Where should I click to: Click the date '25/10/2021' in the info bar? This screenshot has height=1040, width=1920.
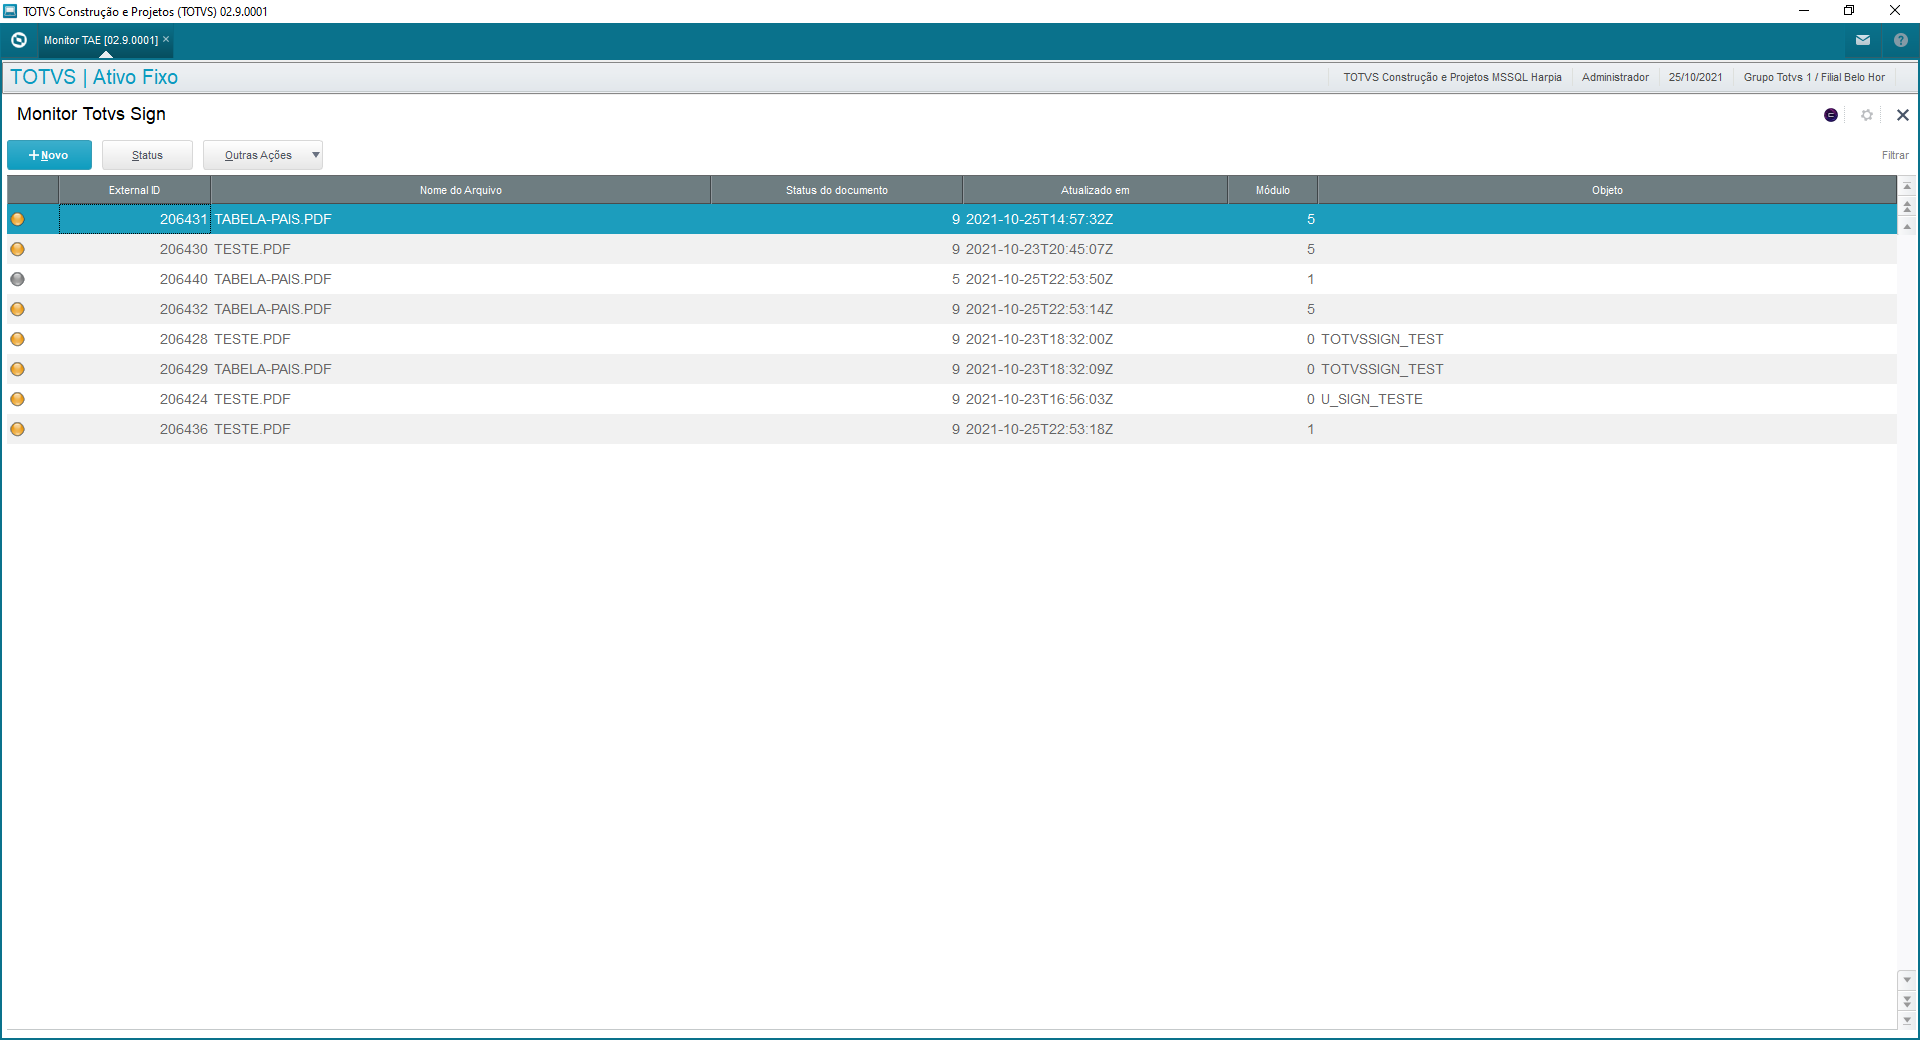click(1695, 77)
